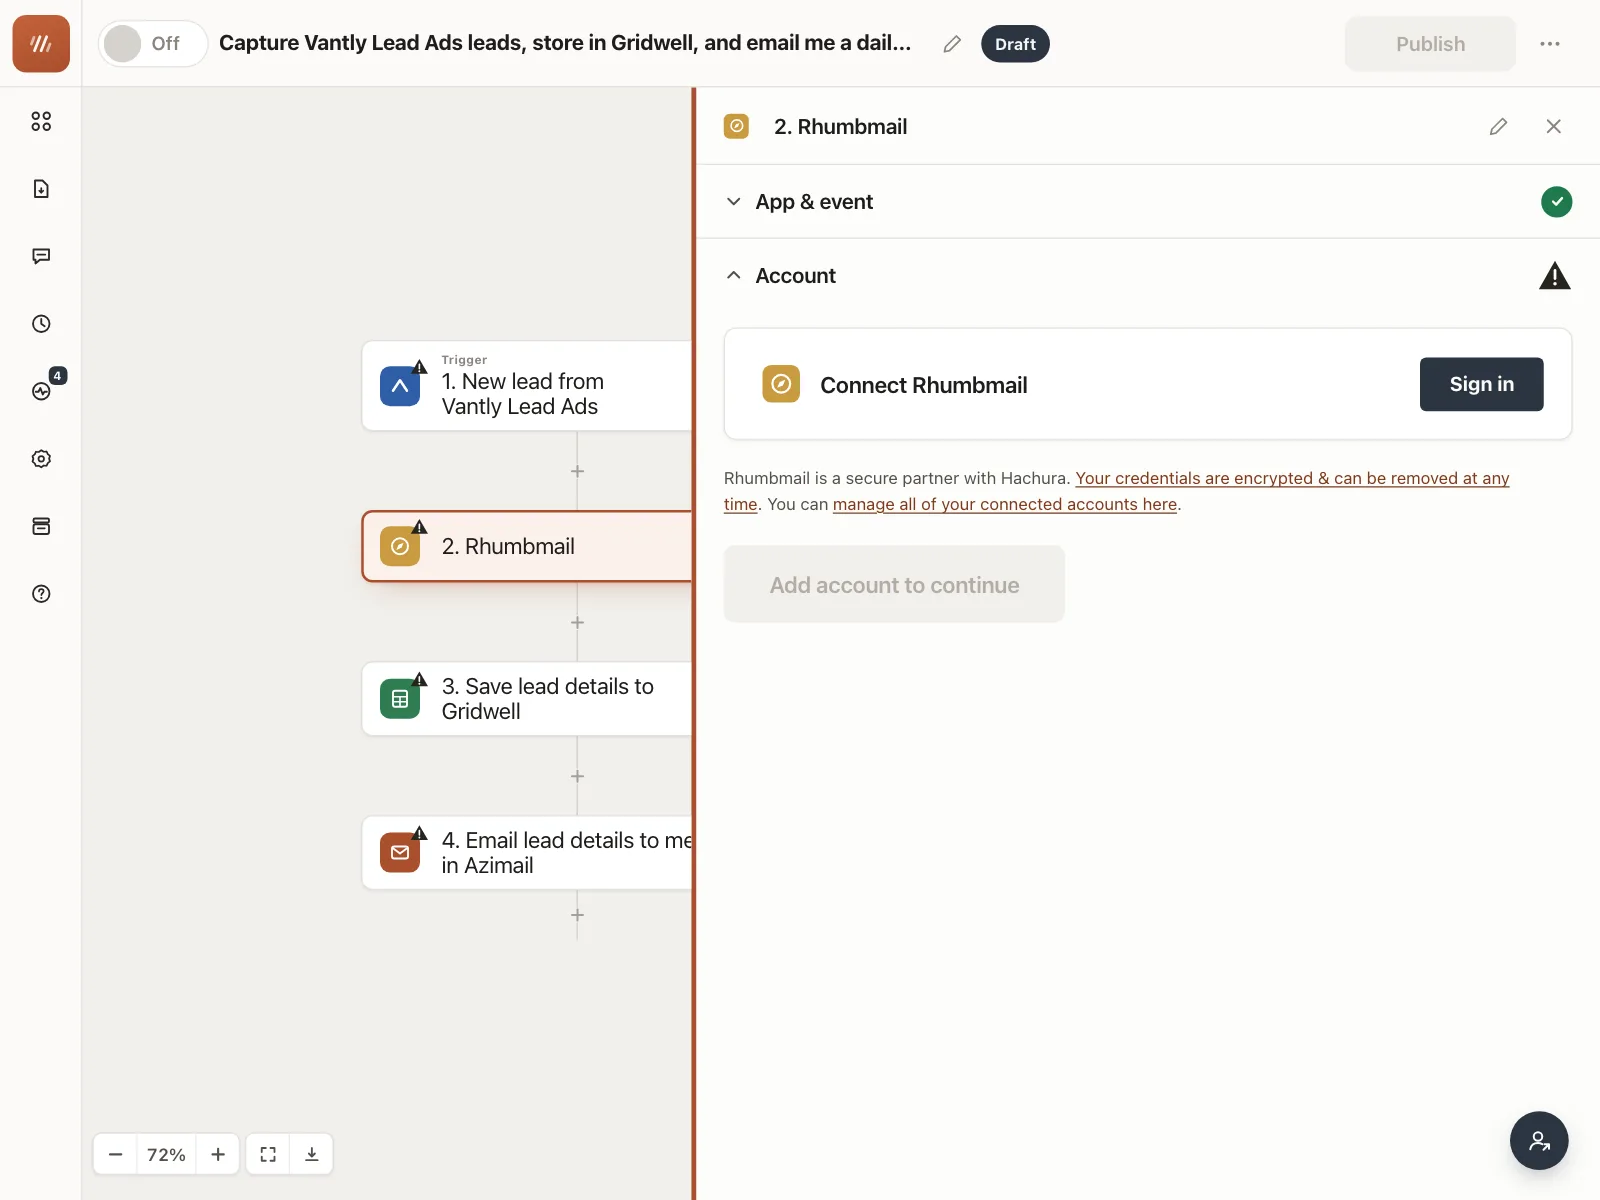The image size is (1600, 1200).
Task: Select the 2. Rhumbmail step card
Action: pyautogui.click(x=527, y=546)
